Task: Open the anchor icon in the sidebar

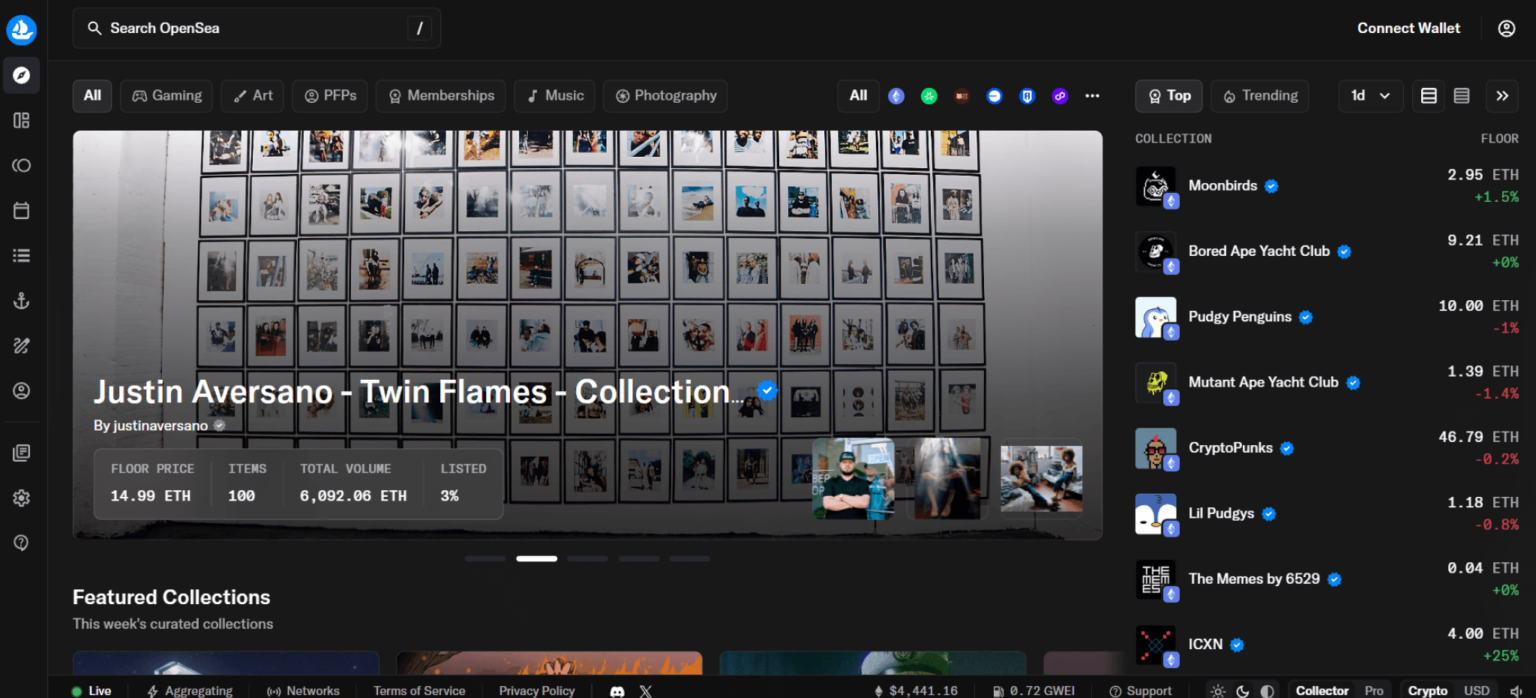Action: coord(21,301)
